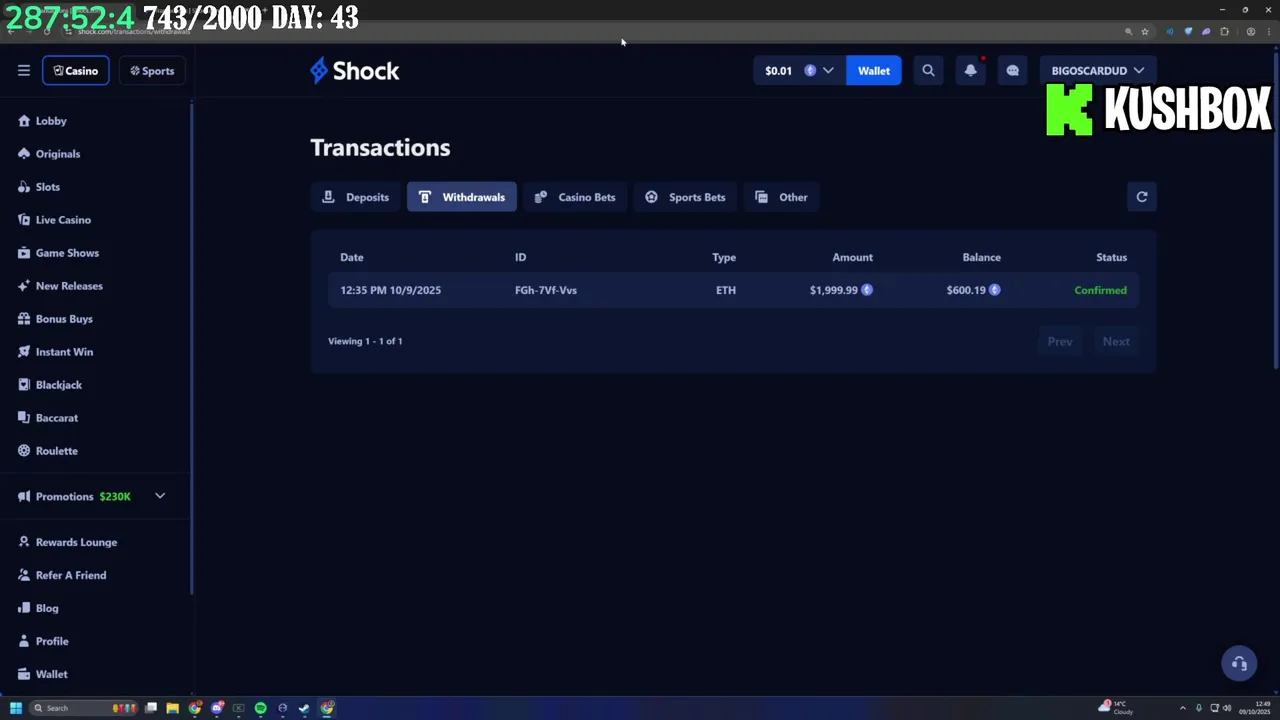Switch to the Casino section
The width and height of the screenshot is (1280, 720).
pyautogui.click(x=76, y=71)
